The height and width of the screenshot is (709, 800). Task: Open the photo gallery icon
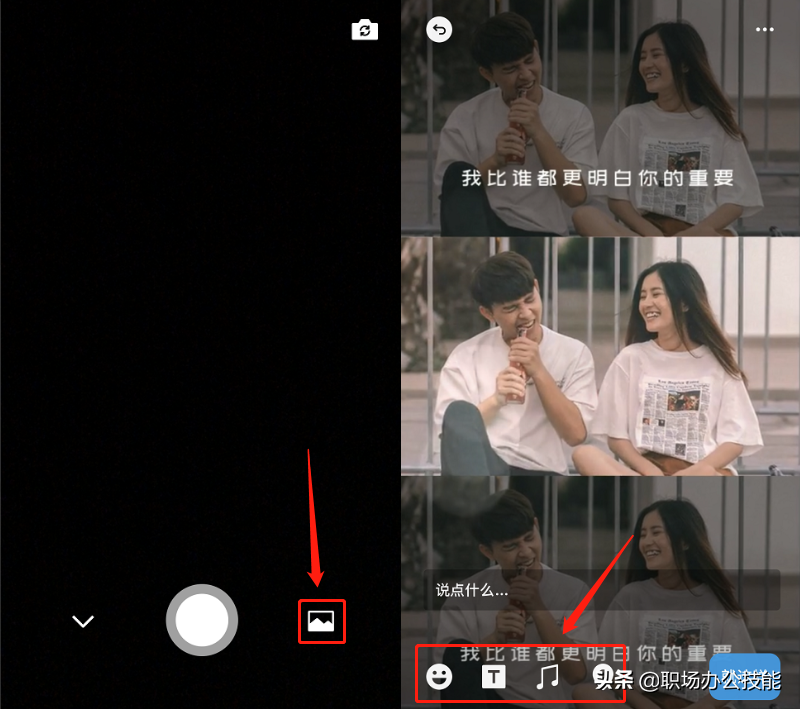(321, 622)
